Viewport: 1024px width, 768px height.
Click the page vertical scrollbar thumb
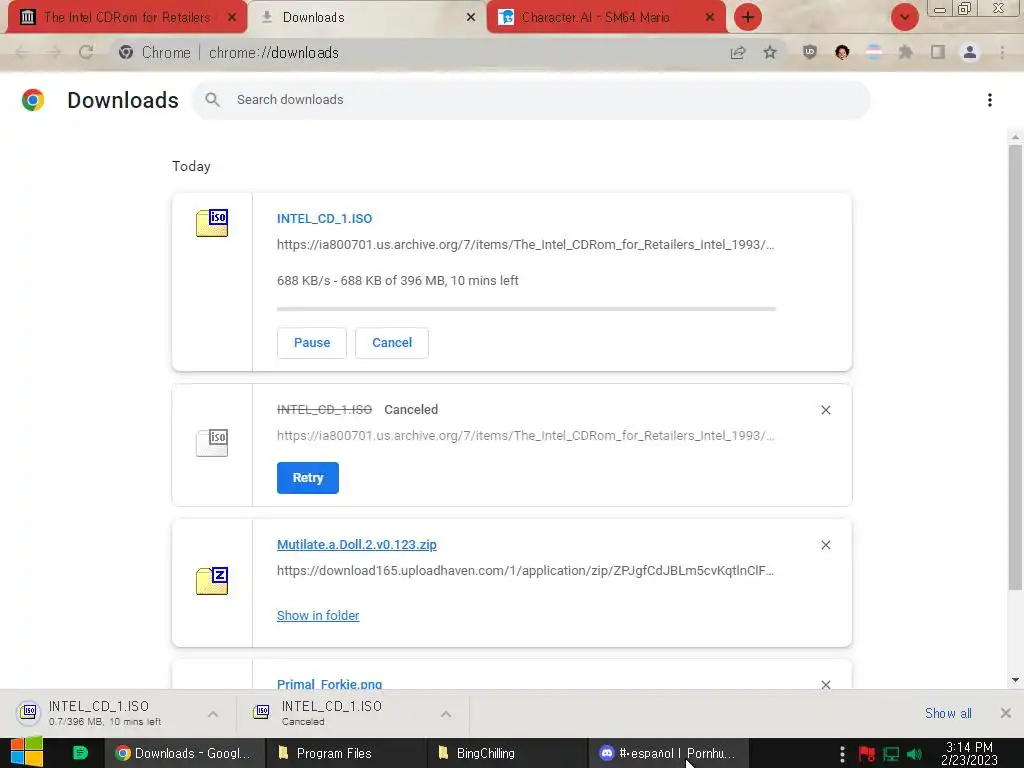(1015, 368)
